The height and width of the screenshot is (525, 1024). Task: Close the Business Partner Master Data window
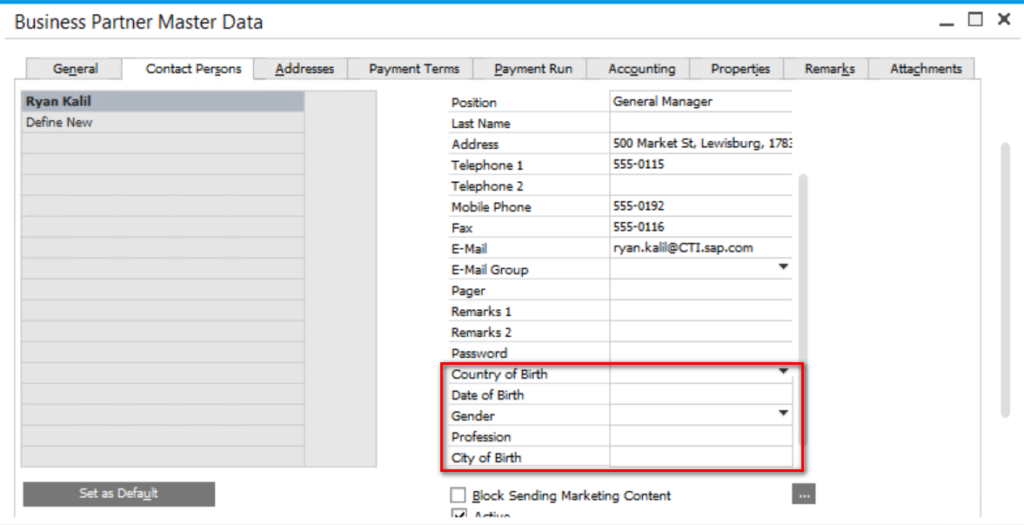tap(1004, 20)
